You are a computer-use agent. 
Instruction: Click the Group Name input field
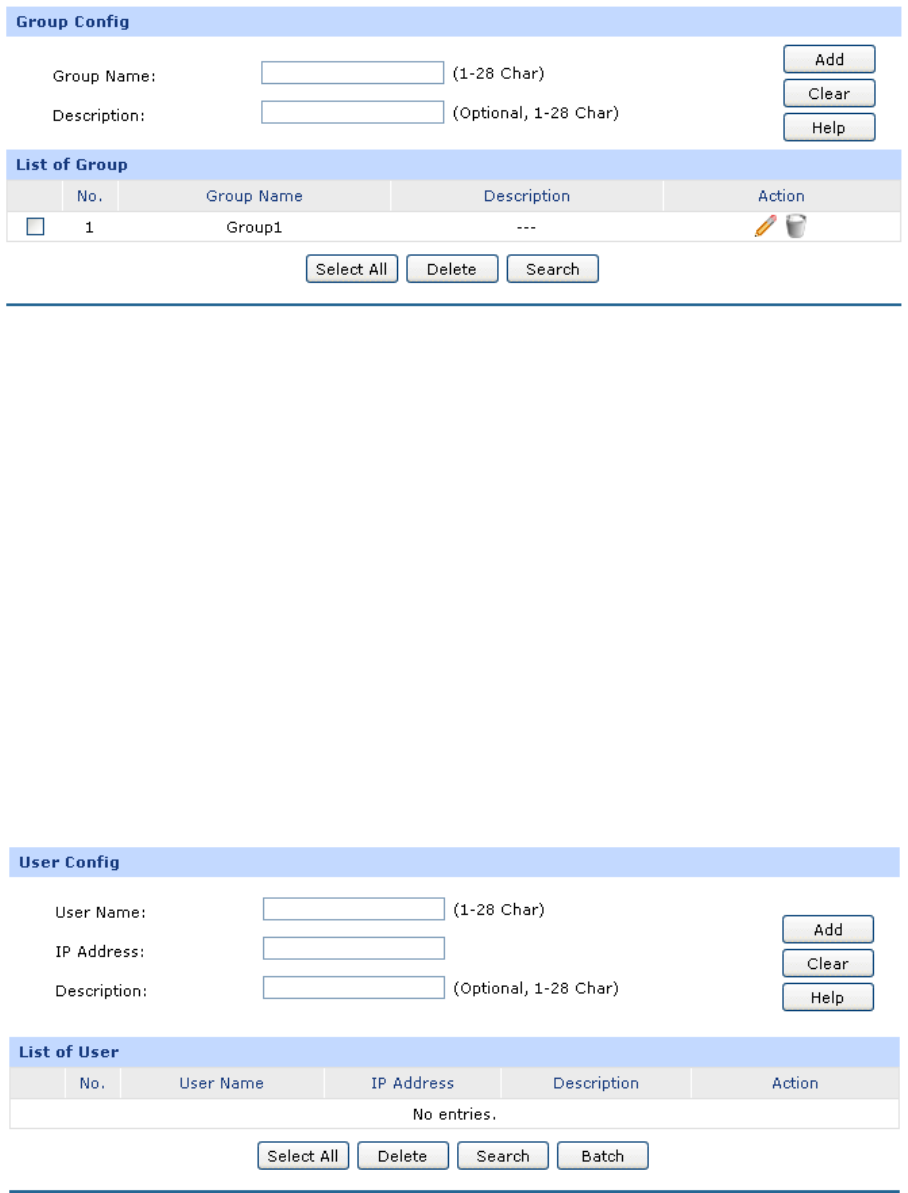[352, 73]
